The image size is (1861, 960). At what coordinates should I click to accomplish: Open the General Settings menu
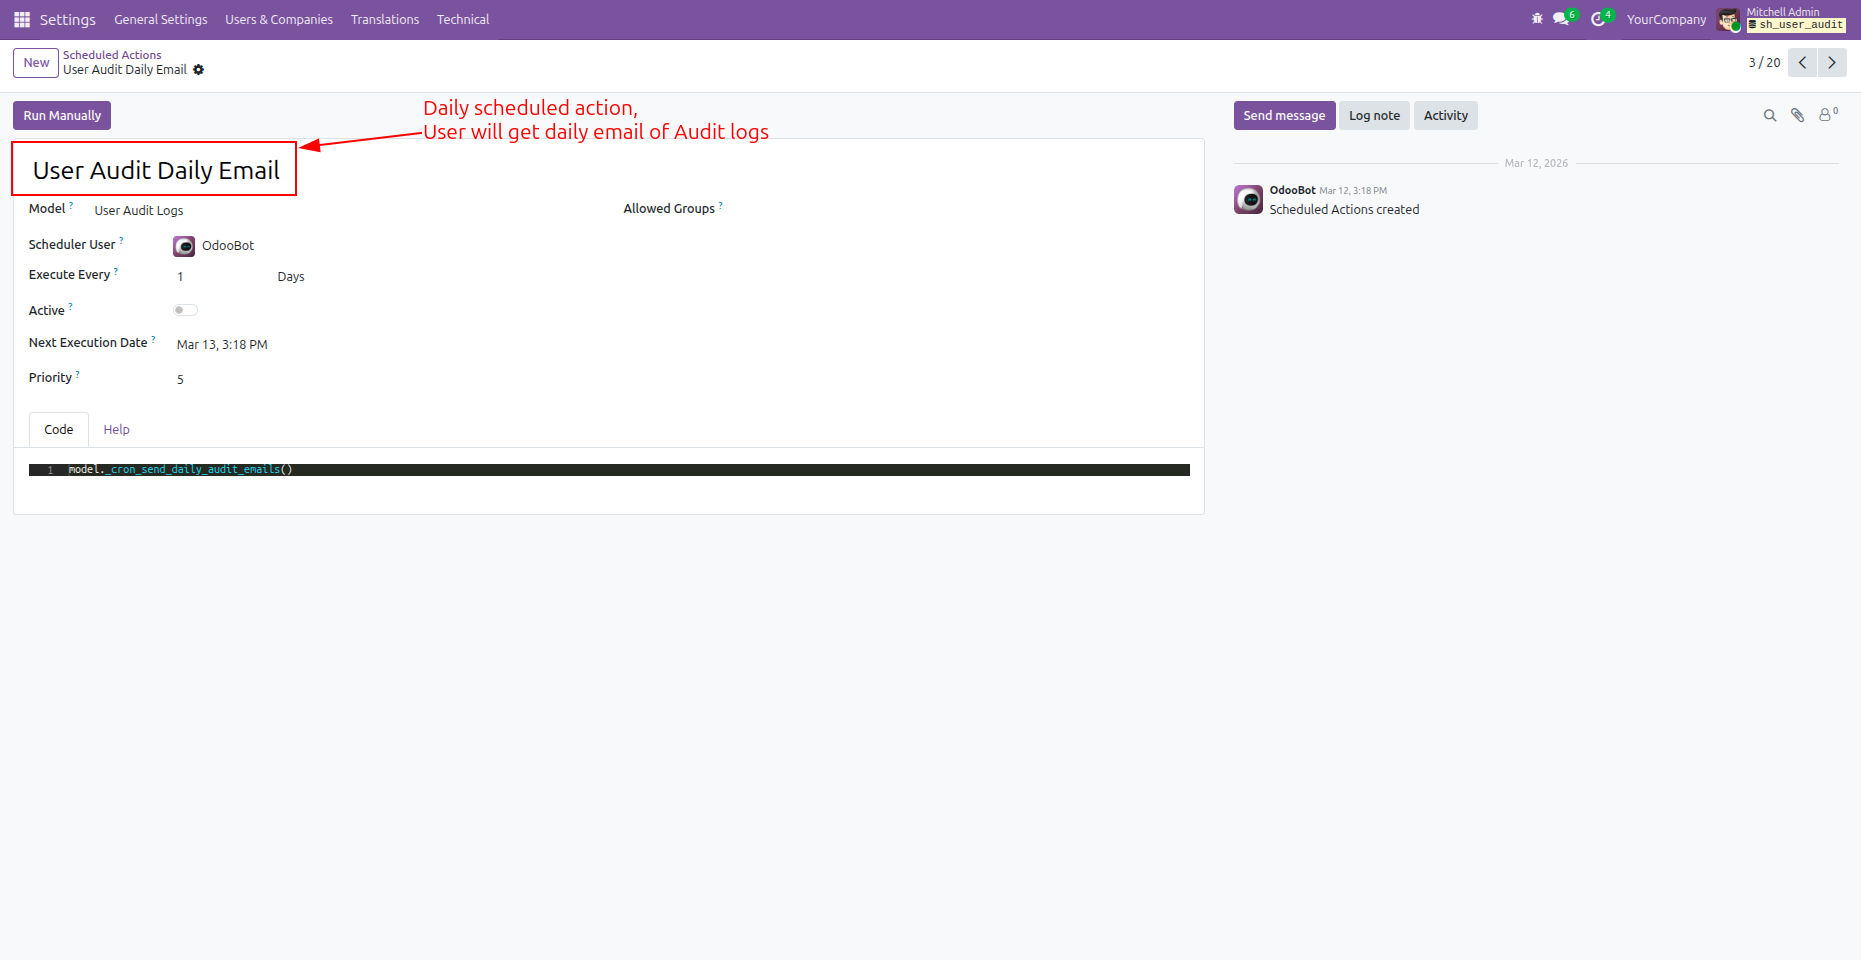[x=161, y=20]
